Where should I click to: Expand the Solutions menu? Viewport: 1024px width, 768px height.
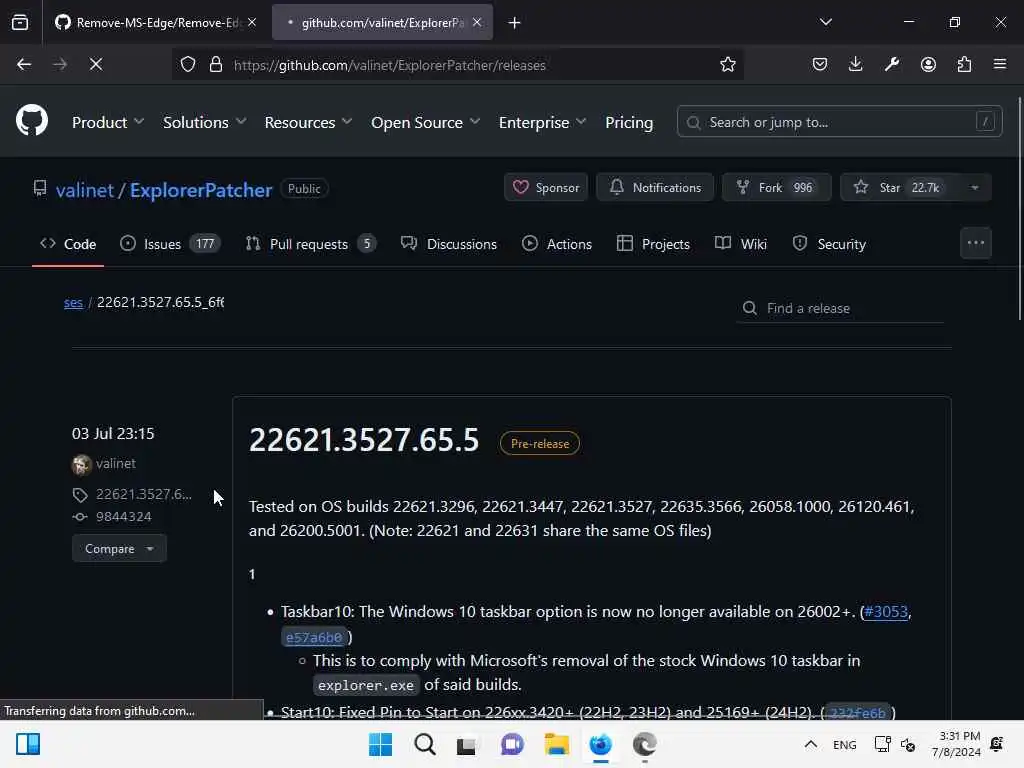click(x=204, y=122)
